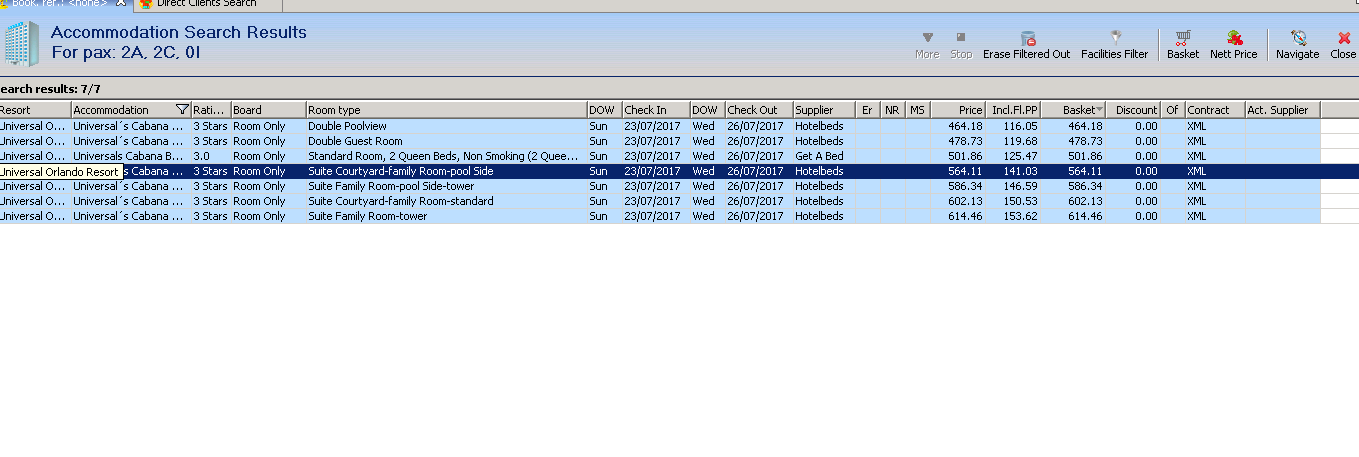Sort by the Price column header
Viewport: 1359px width, 457px height.
(x=958, y=110)
